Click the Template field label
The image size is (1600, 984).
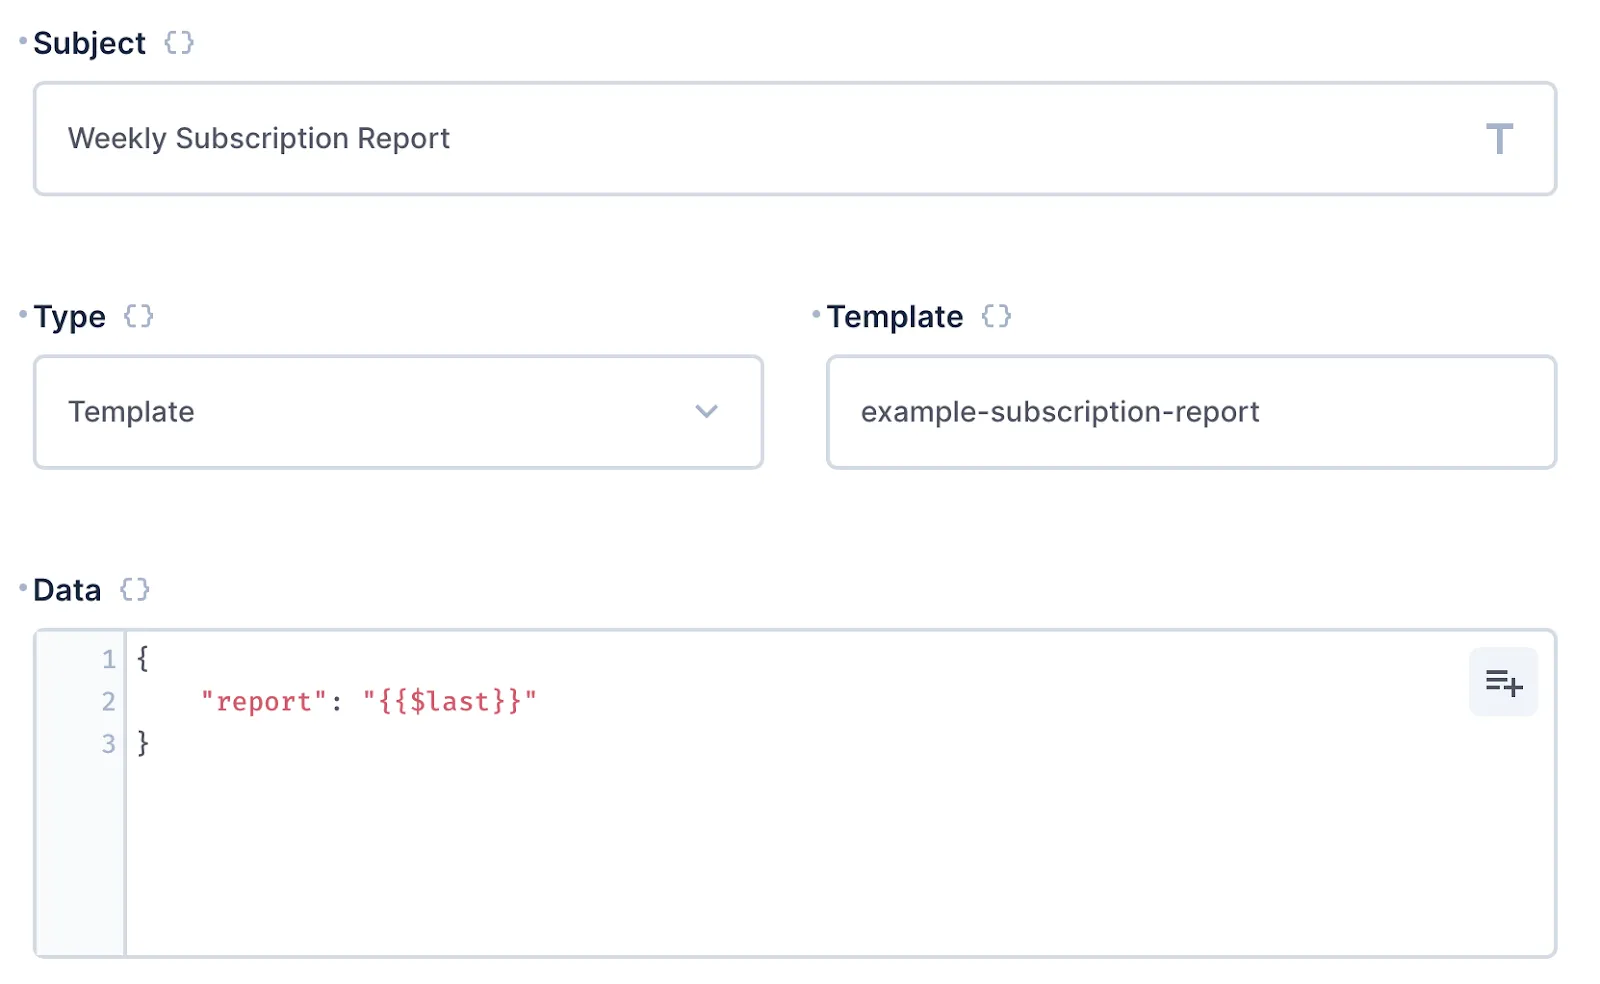(x=895, y=316)
